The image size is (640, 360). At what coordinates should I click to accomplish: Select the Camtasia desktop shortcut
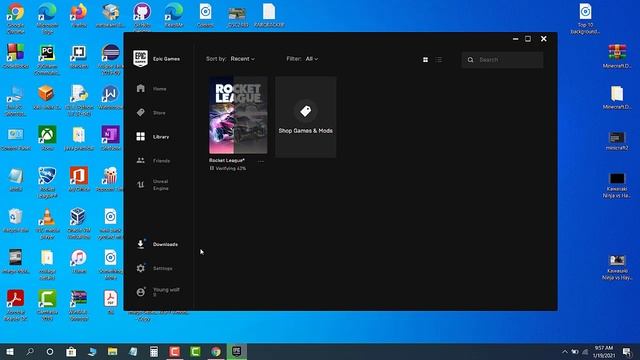pyautogui.click(x=47, y=305)
